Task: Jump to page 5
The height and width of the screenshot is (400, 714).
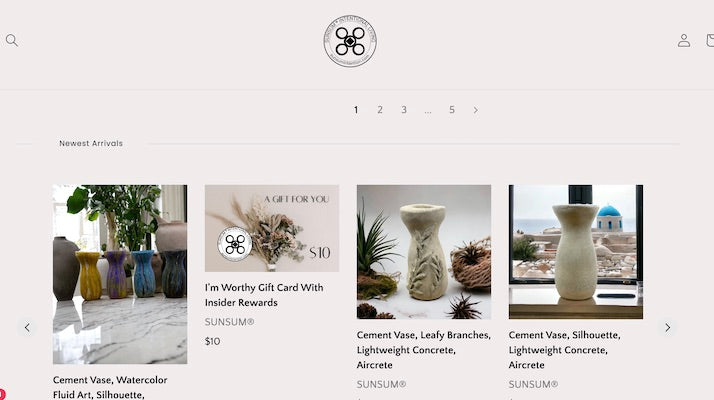Action: (452, 110)
